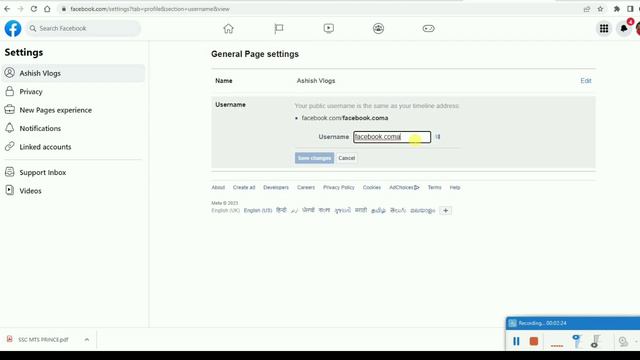Open About footer link
The width and height of the screenshot is (640, 360).
point(218,187)
